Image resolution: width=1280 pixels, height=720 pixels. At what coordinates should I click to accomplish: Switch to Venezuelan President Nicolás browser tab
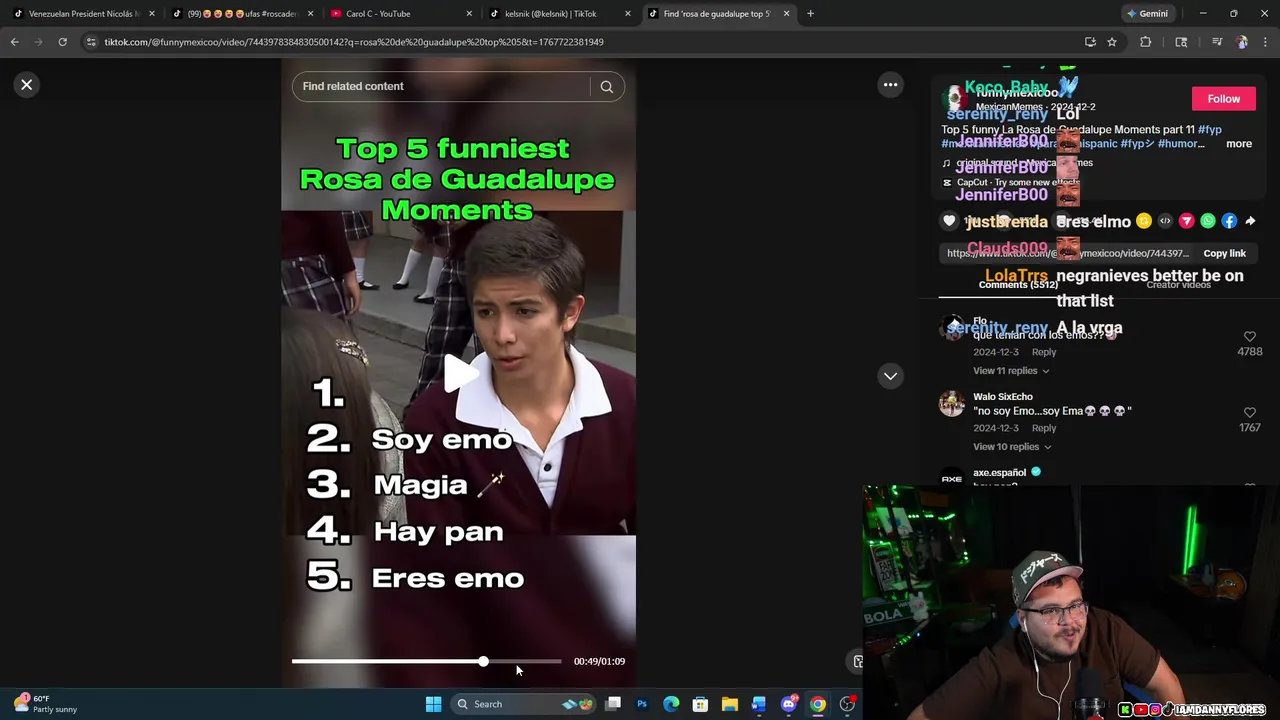coord(84,14)
